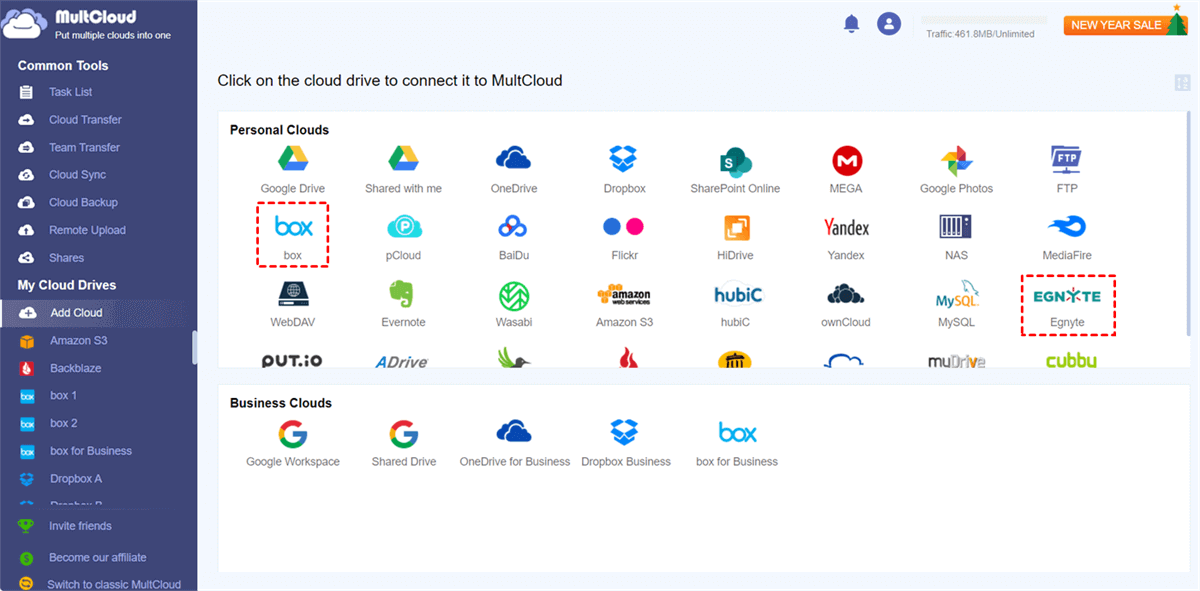Click the Egnyte cloud icon
Viewport: 1200px width, 591px height.
1067,297
